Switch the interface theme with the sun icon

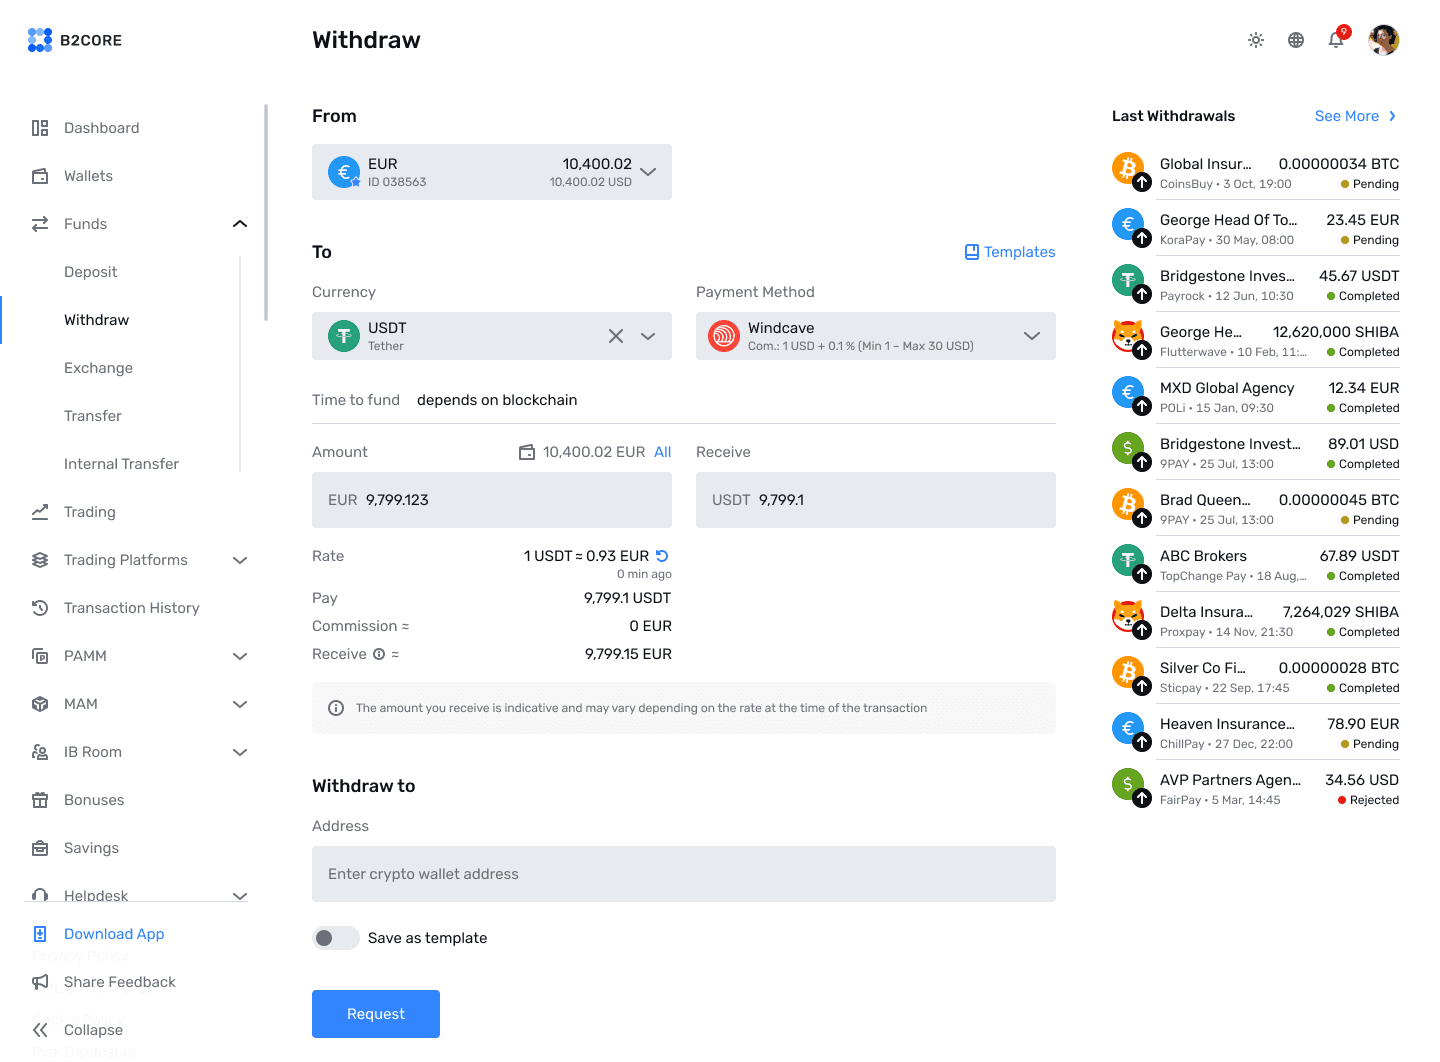pos(1255,40)
